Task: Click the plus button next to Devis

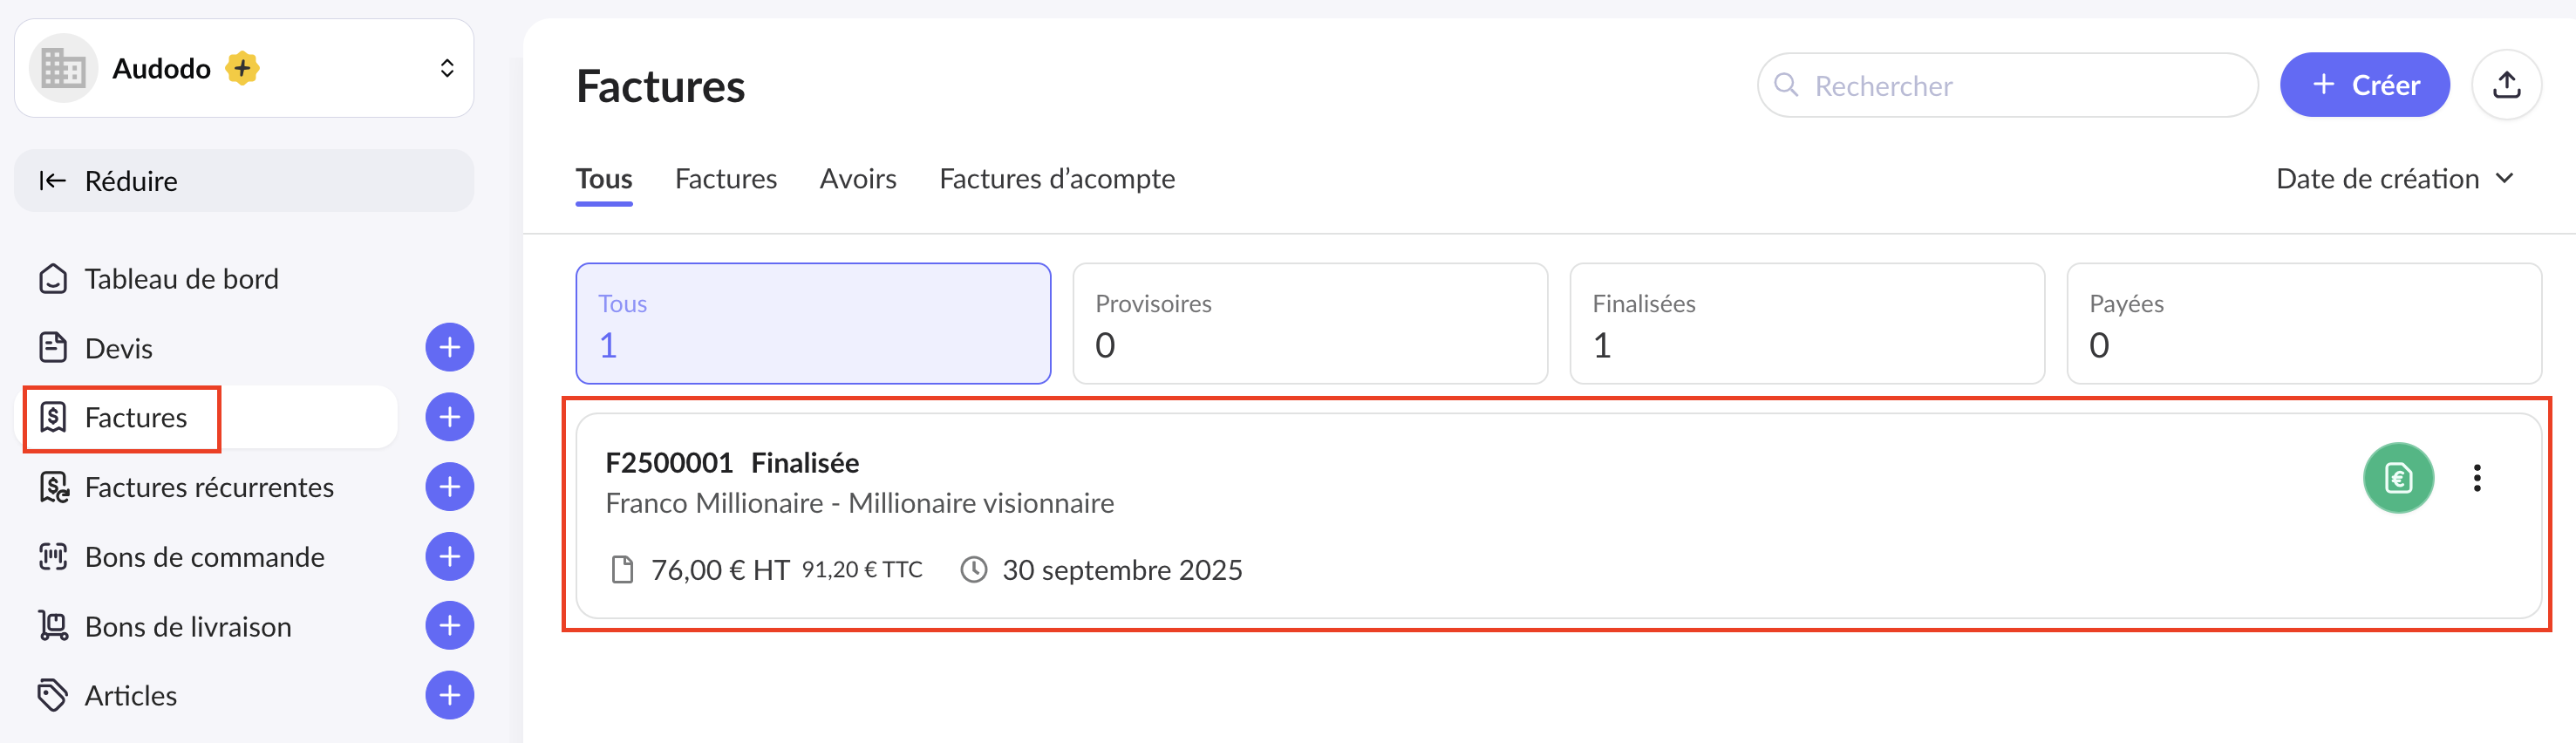Action: point(449,347)
